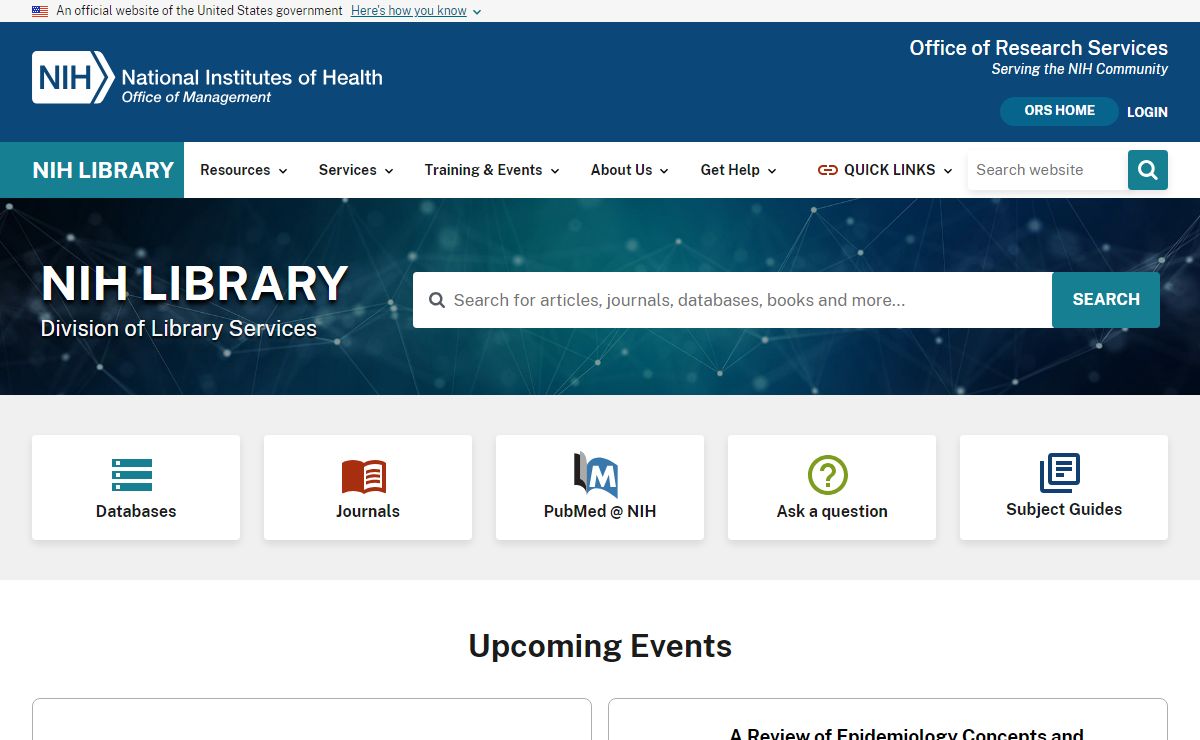Open the Subject Guides card label
The image size is (1200, 740).
coord(1064,509)
